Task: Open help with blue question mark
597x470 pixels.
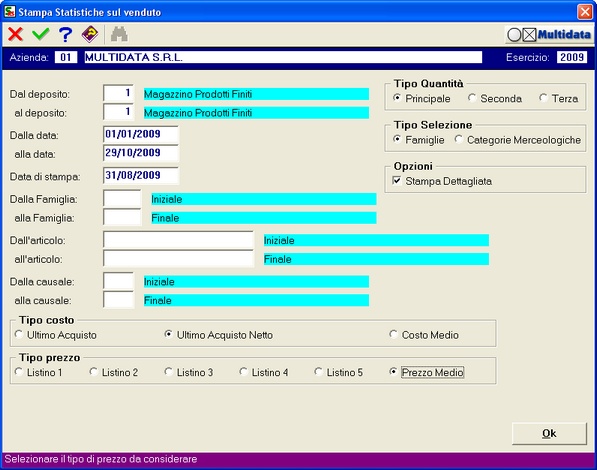Action: (x=65, y=34)
